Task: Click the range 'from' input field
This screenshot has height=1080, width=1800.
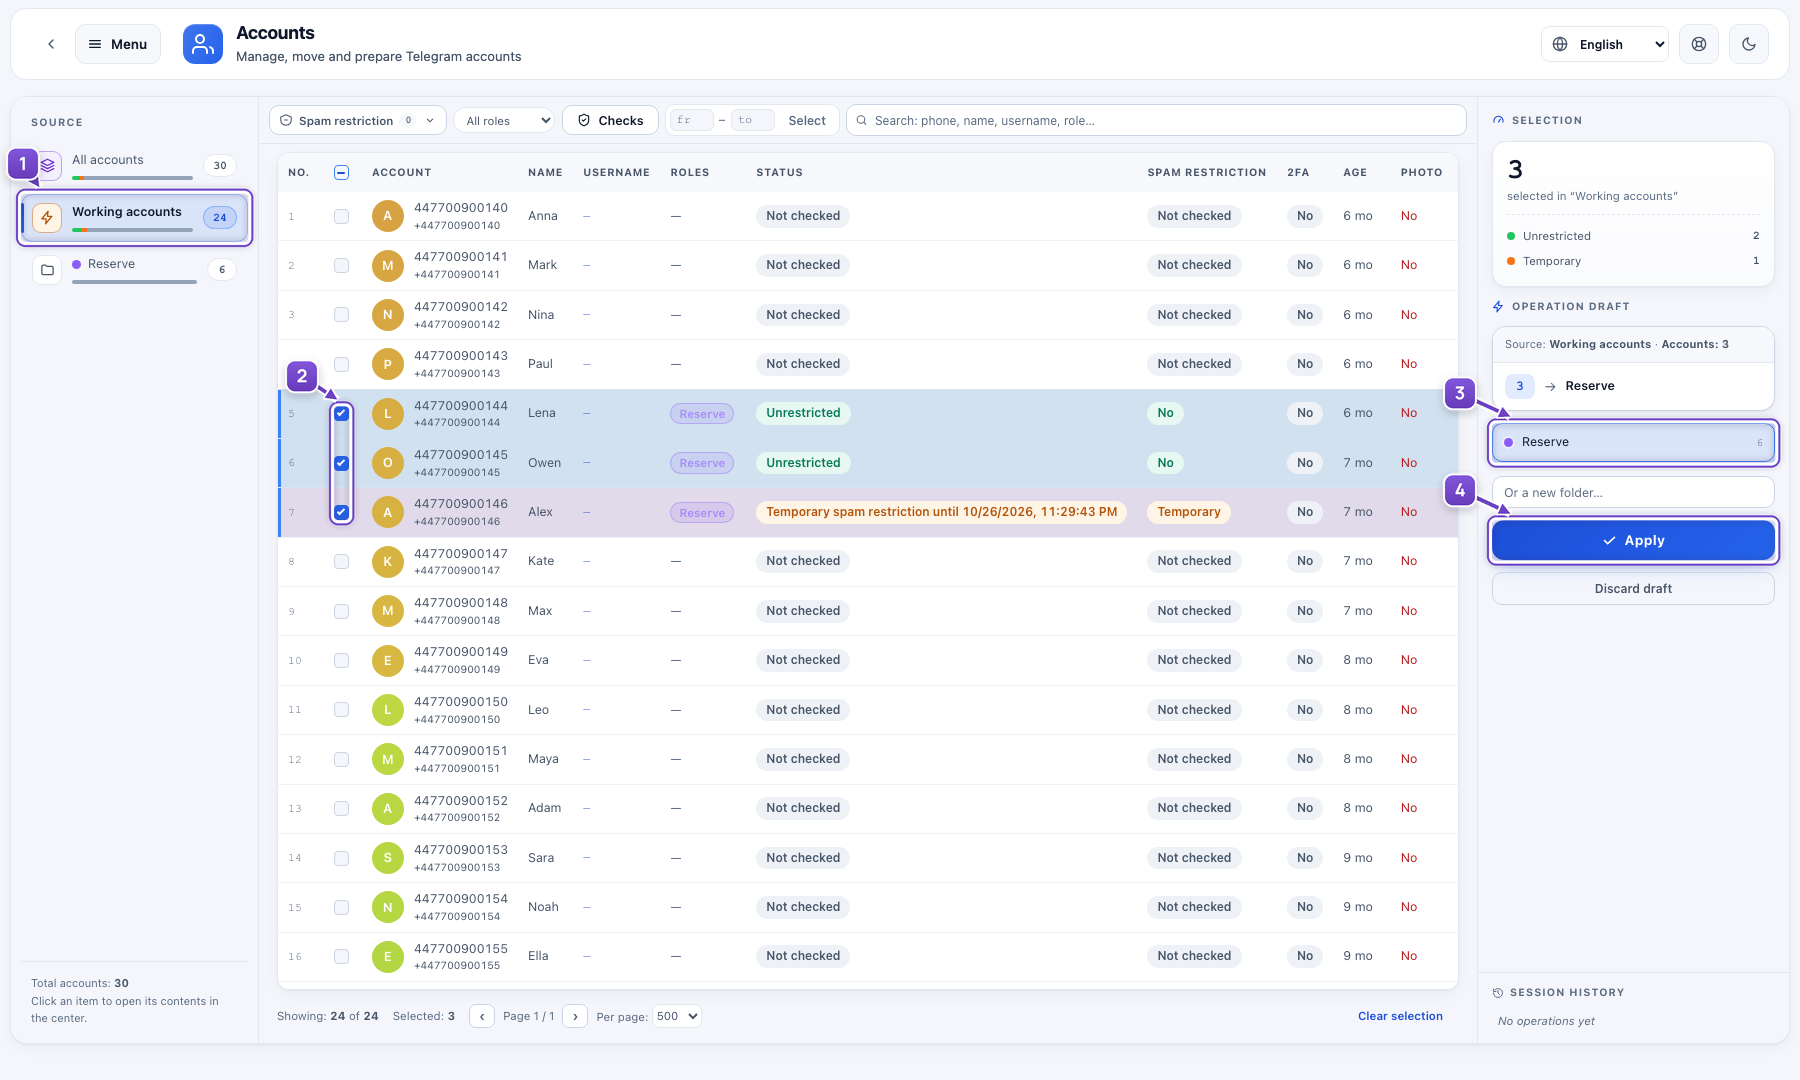Action: (x=691, y=120)
